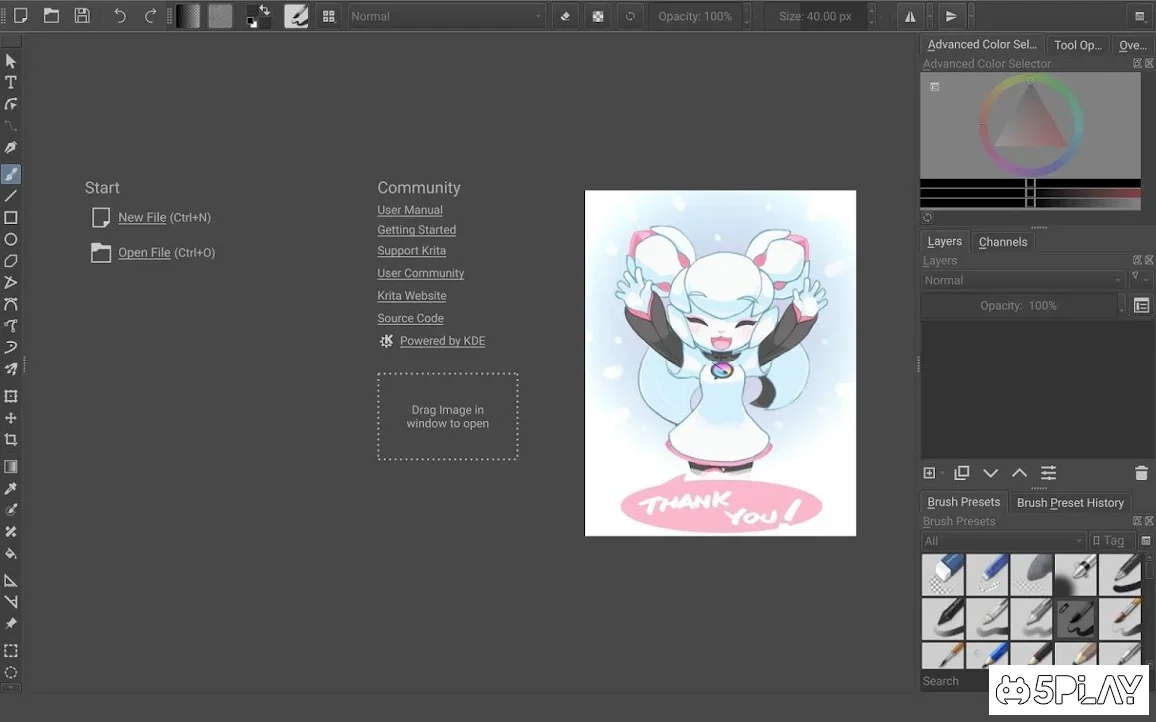Open the layer blending mode dropdown

pos(1022,280)
